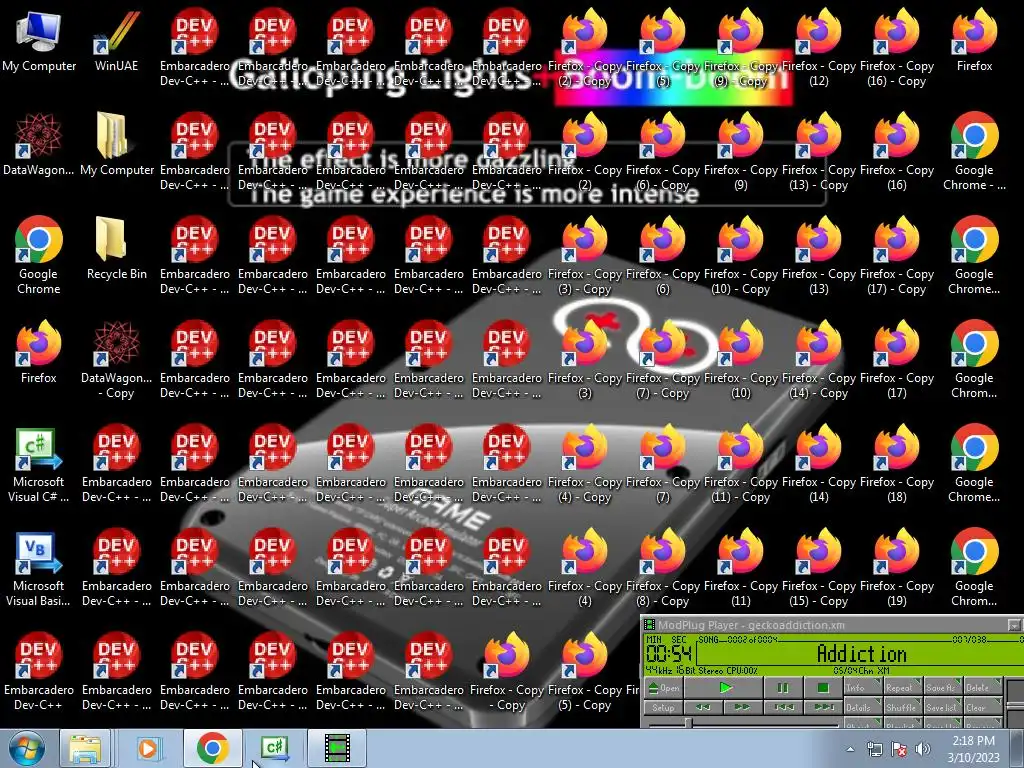Select Firefox - Copy (11) - Copy icon
Image resolution: width=1024 pixels, height=768 pixels.
(741, 464)
